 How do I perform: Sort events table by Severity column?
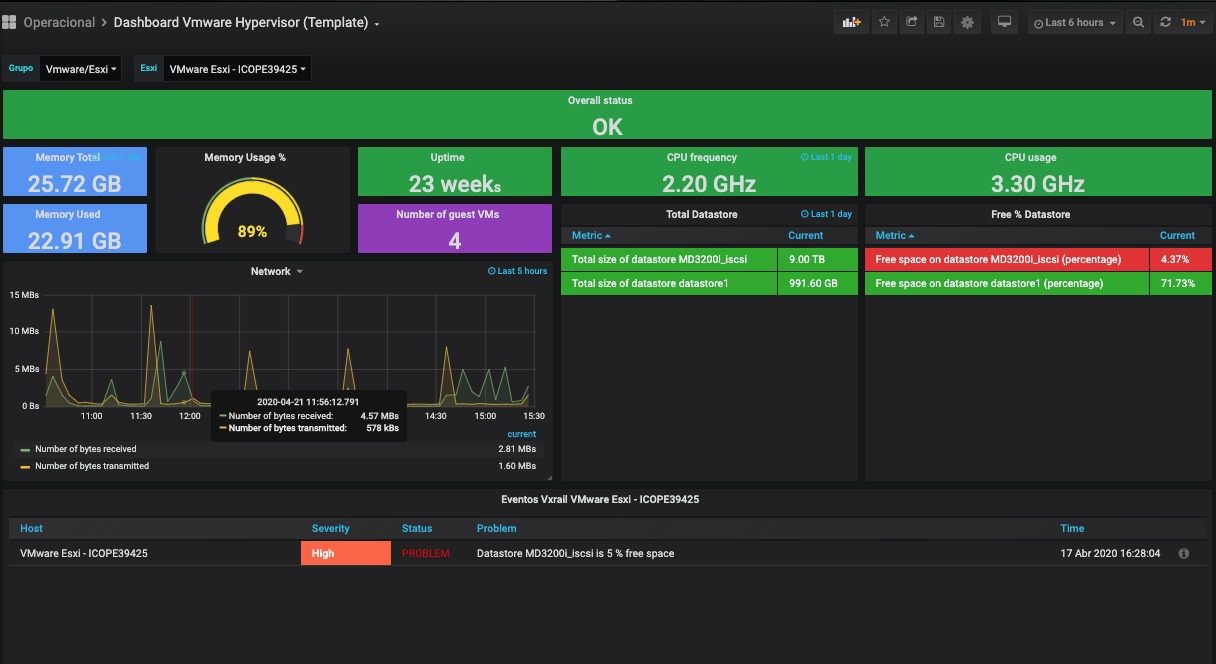pos(331,528)
